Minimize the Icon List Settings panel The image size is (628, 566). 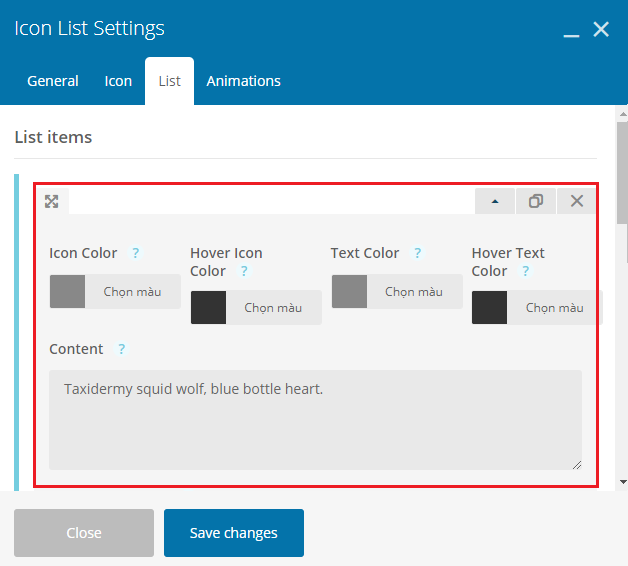tap(571, 30)
